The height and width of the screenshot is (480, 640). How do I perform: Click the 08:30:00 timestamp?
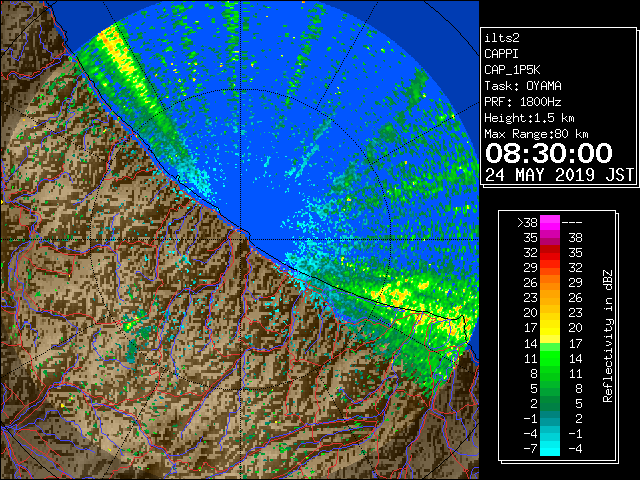[549, 153]
